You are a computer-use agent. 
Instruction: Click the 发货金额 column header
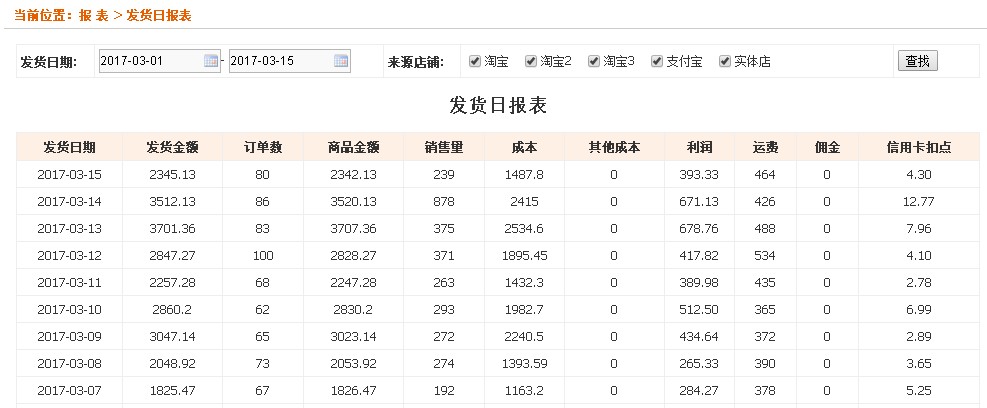(x=172, y=147)
